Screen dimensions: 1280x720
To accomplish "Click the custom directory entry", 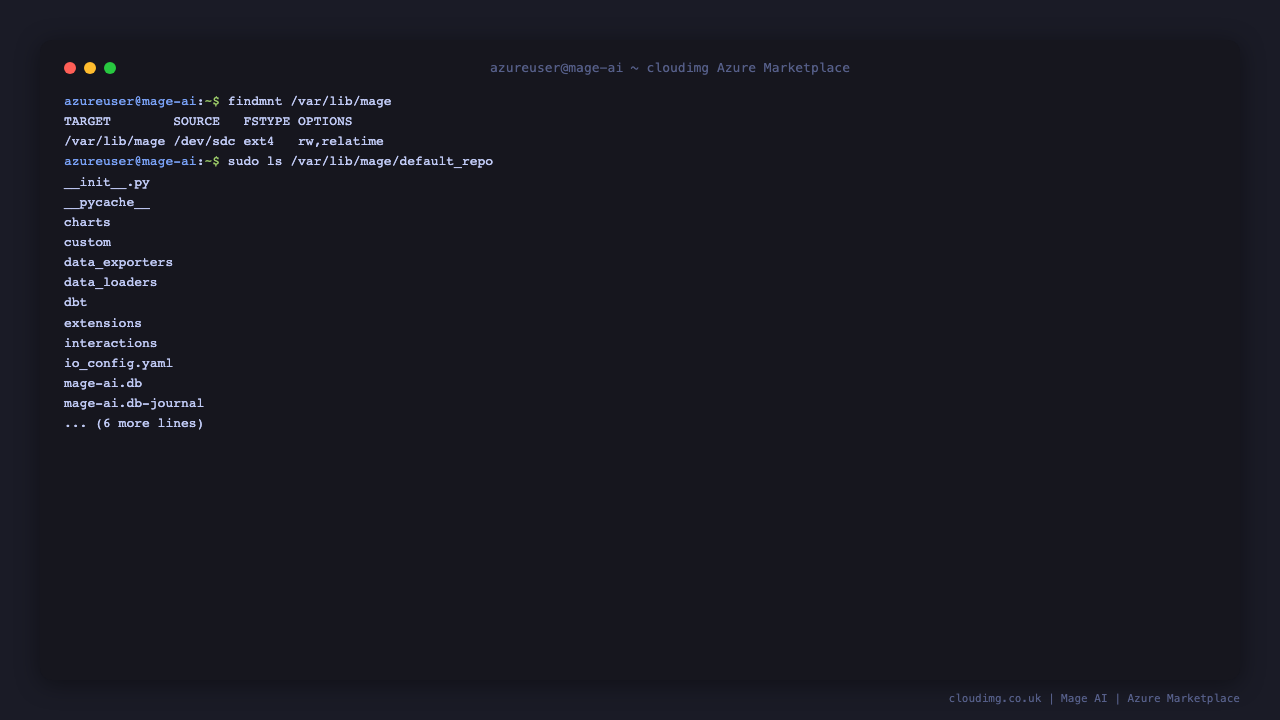I will point(87,242).
